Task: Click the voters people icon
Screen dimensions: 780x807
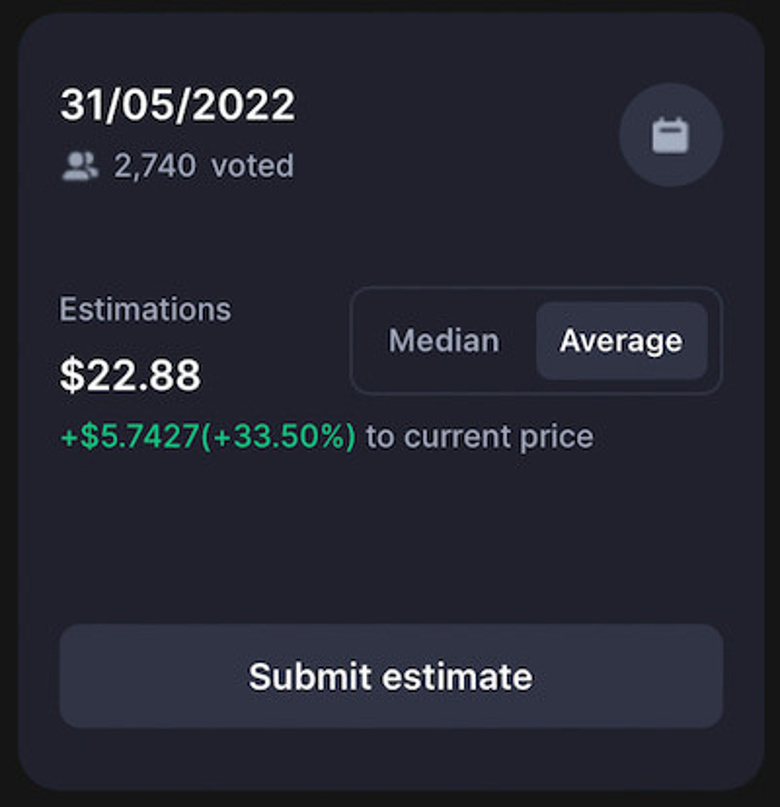Action: click(x=80, y=166)
